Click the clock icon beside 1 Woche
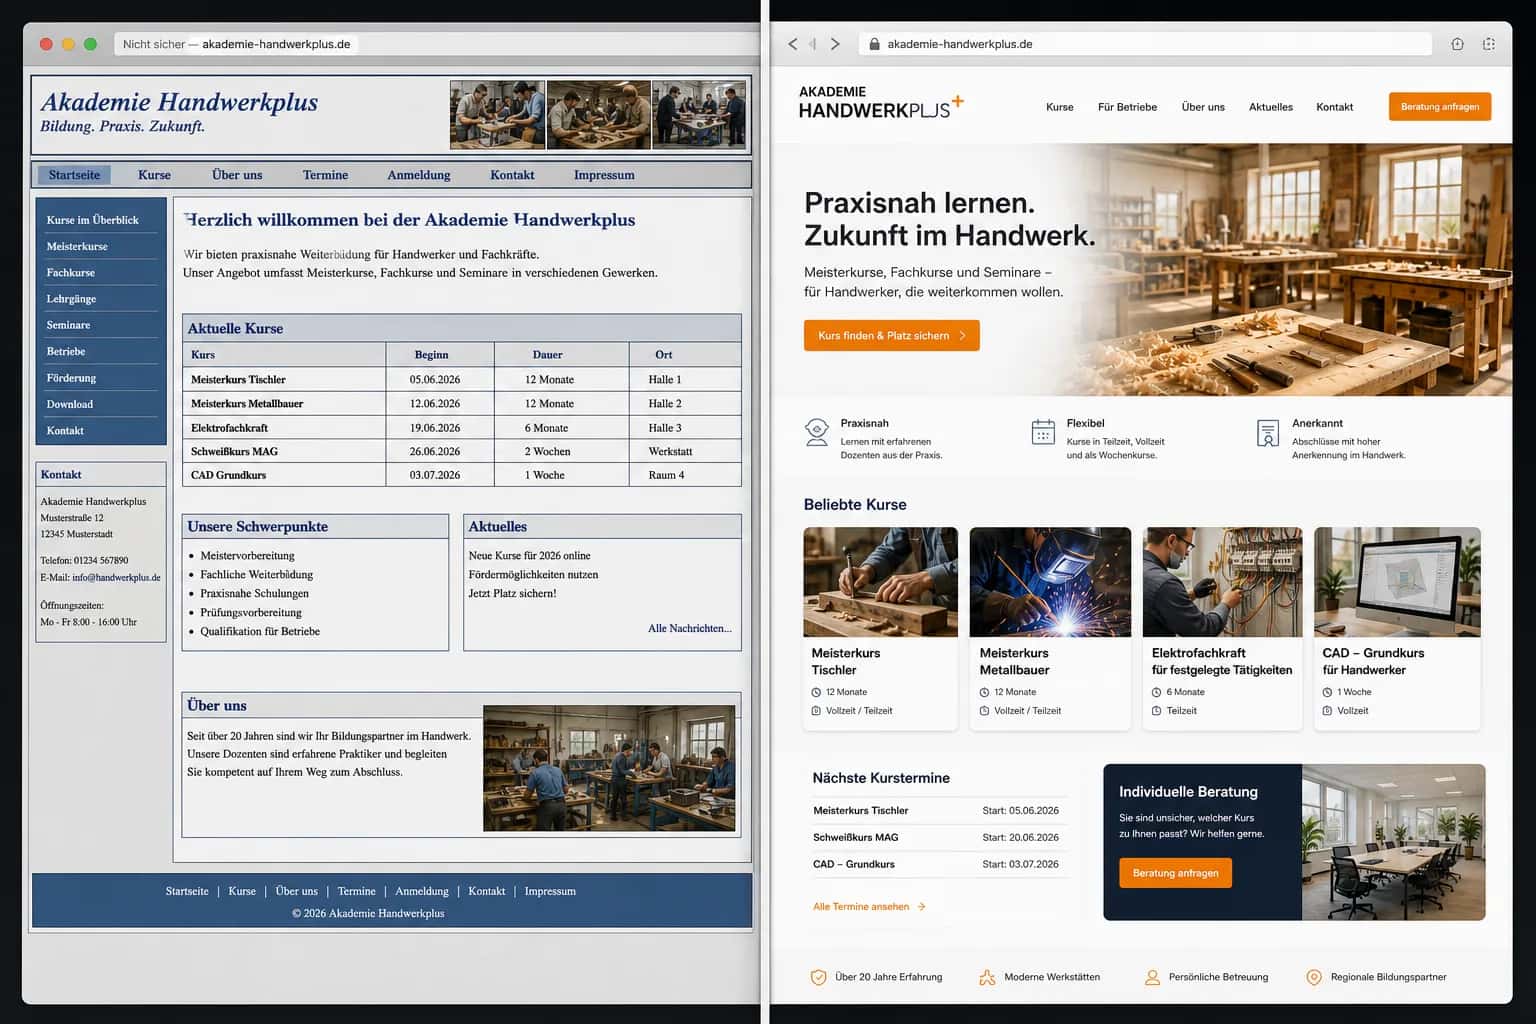This screenshot has height=1024, width=1536. [1327, 692]
